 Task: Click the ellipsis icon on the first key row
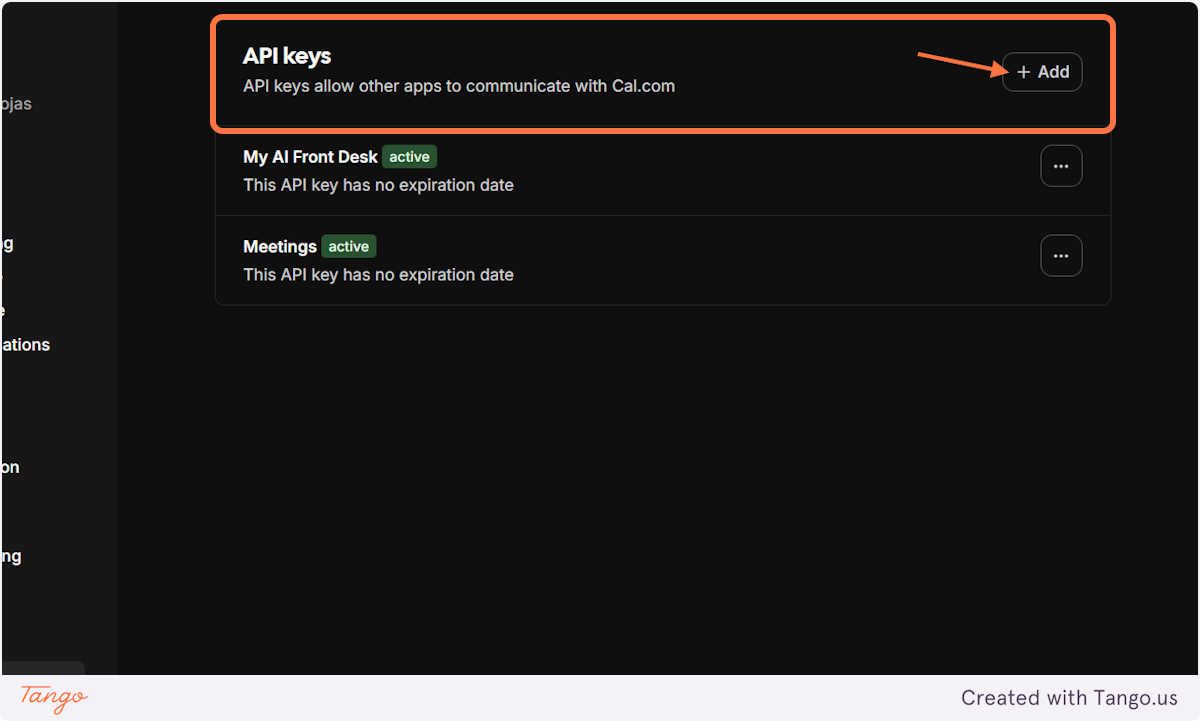point(1061,165)
